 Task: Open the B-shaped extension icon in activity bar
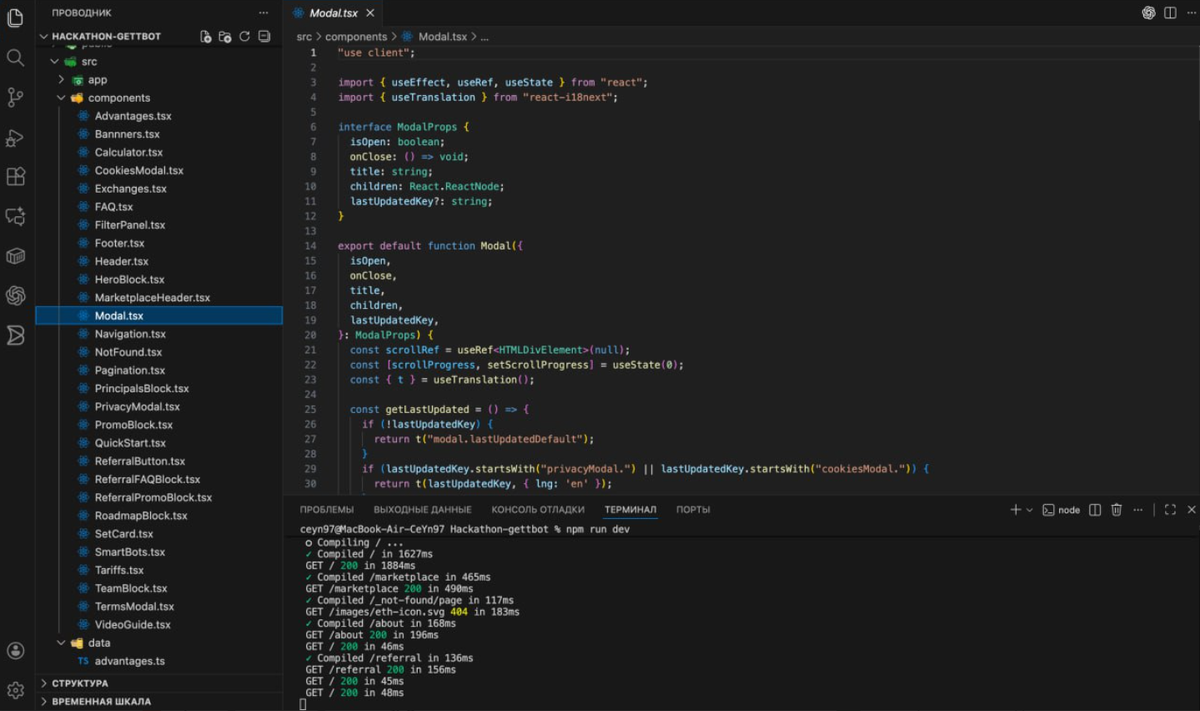coord(15,335)
